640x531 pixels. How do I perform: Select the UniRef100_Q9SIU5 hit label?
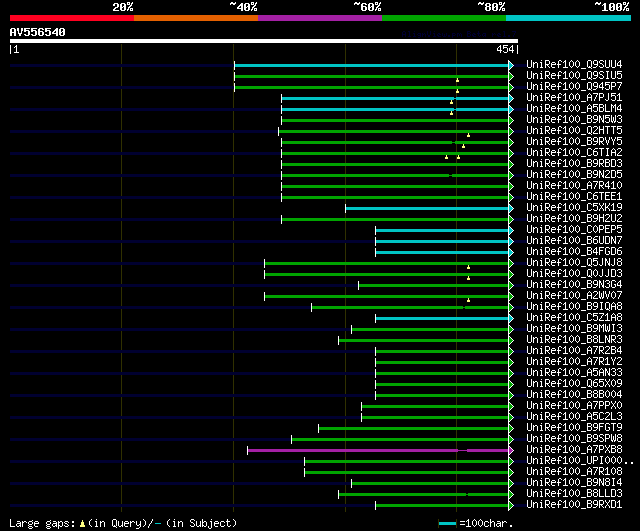tap(574, 76)
